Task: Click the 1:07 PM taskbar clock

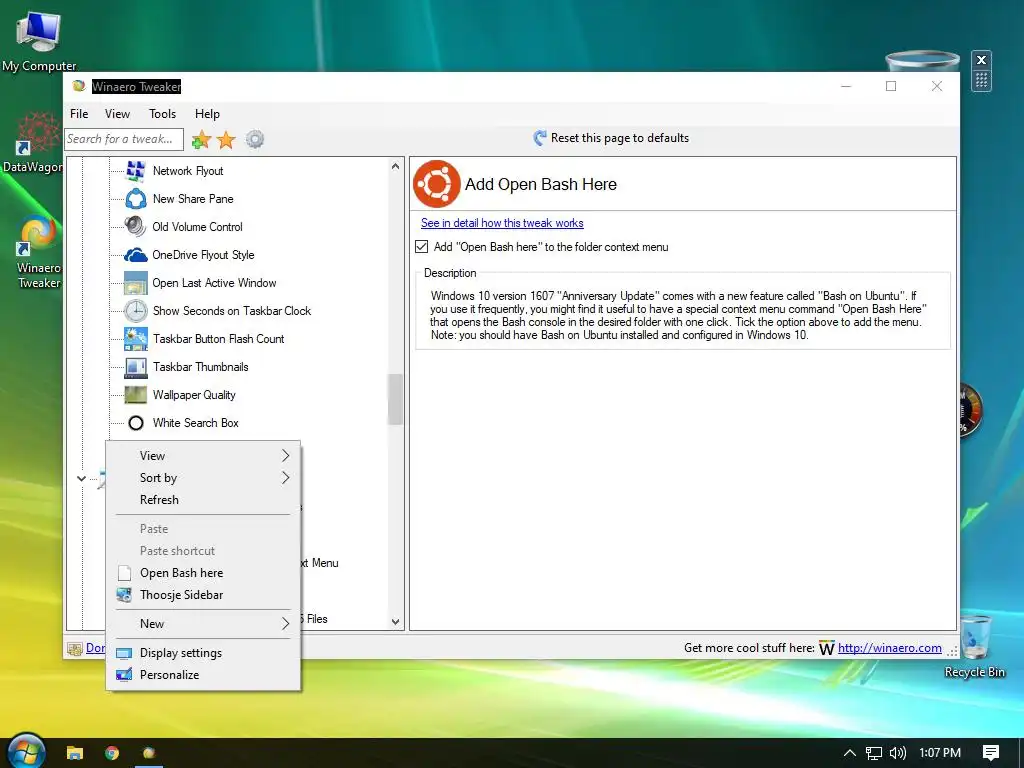Action: point(940,753)
